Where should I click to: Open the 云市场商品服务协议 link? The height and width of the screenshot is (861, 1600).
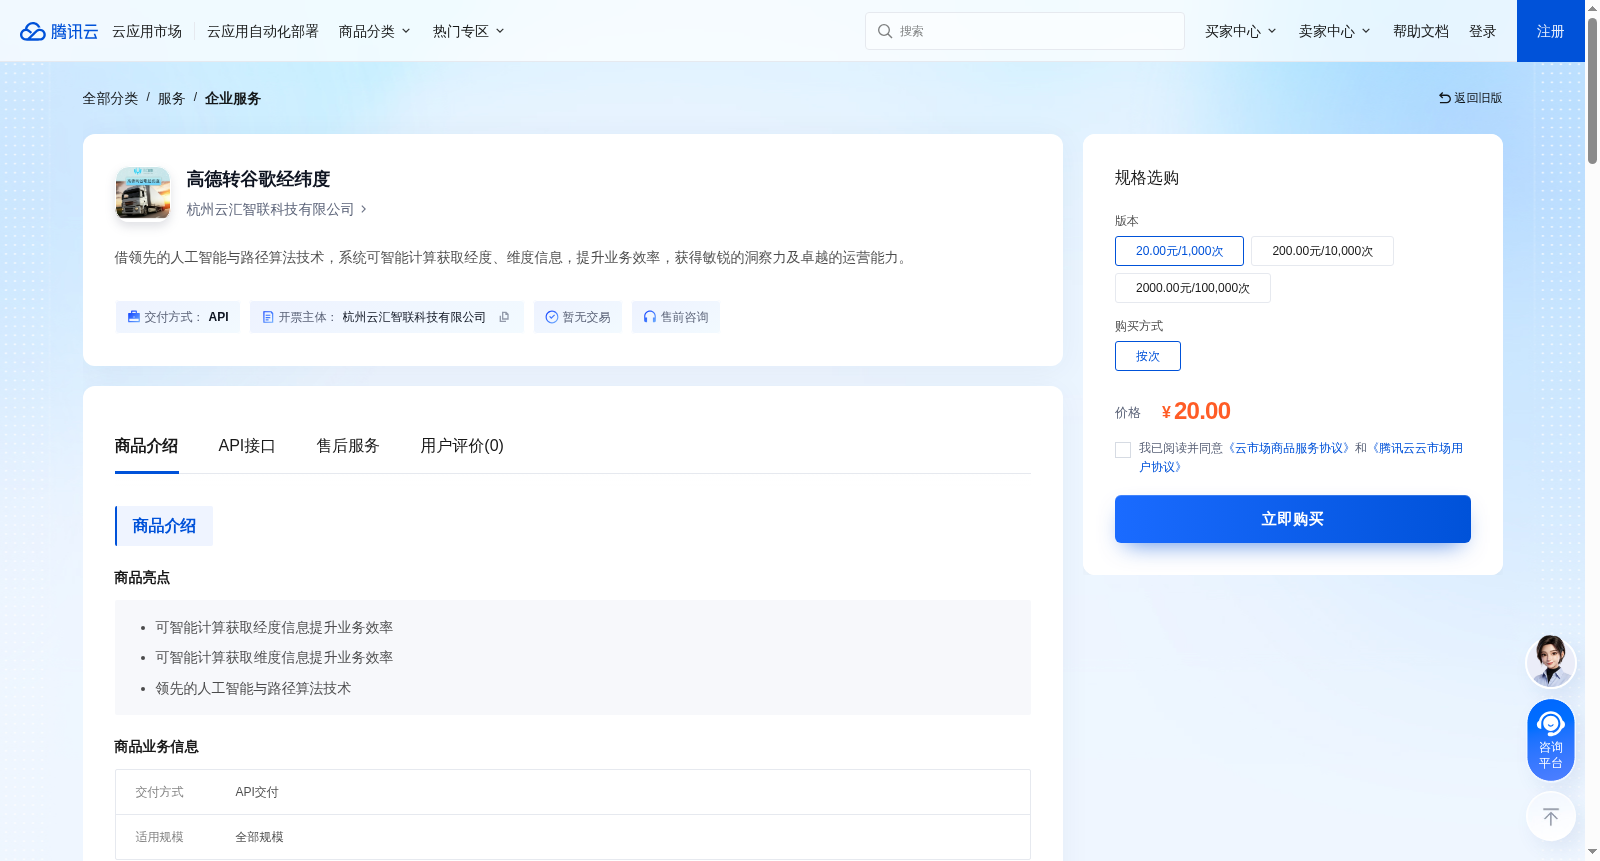point(1289,448)
